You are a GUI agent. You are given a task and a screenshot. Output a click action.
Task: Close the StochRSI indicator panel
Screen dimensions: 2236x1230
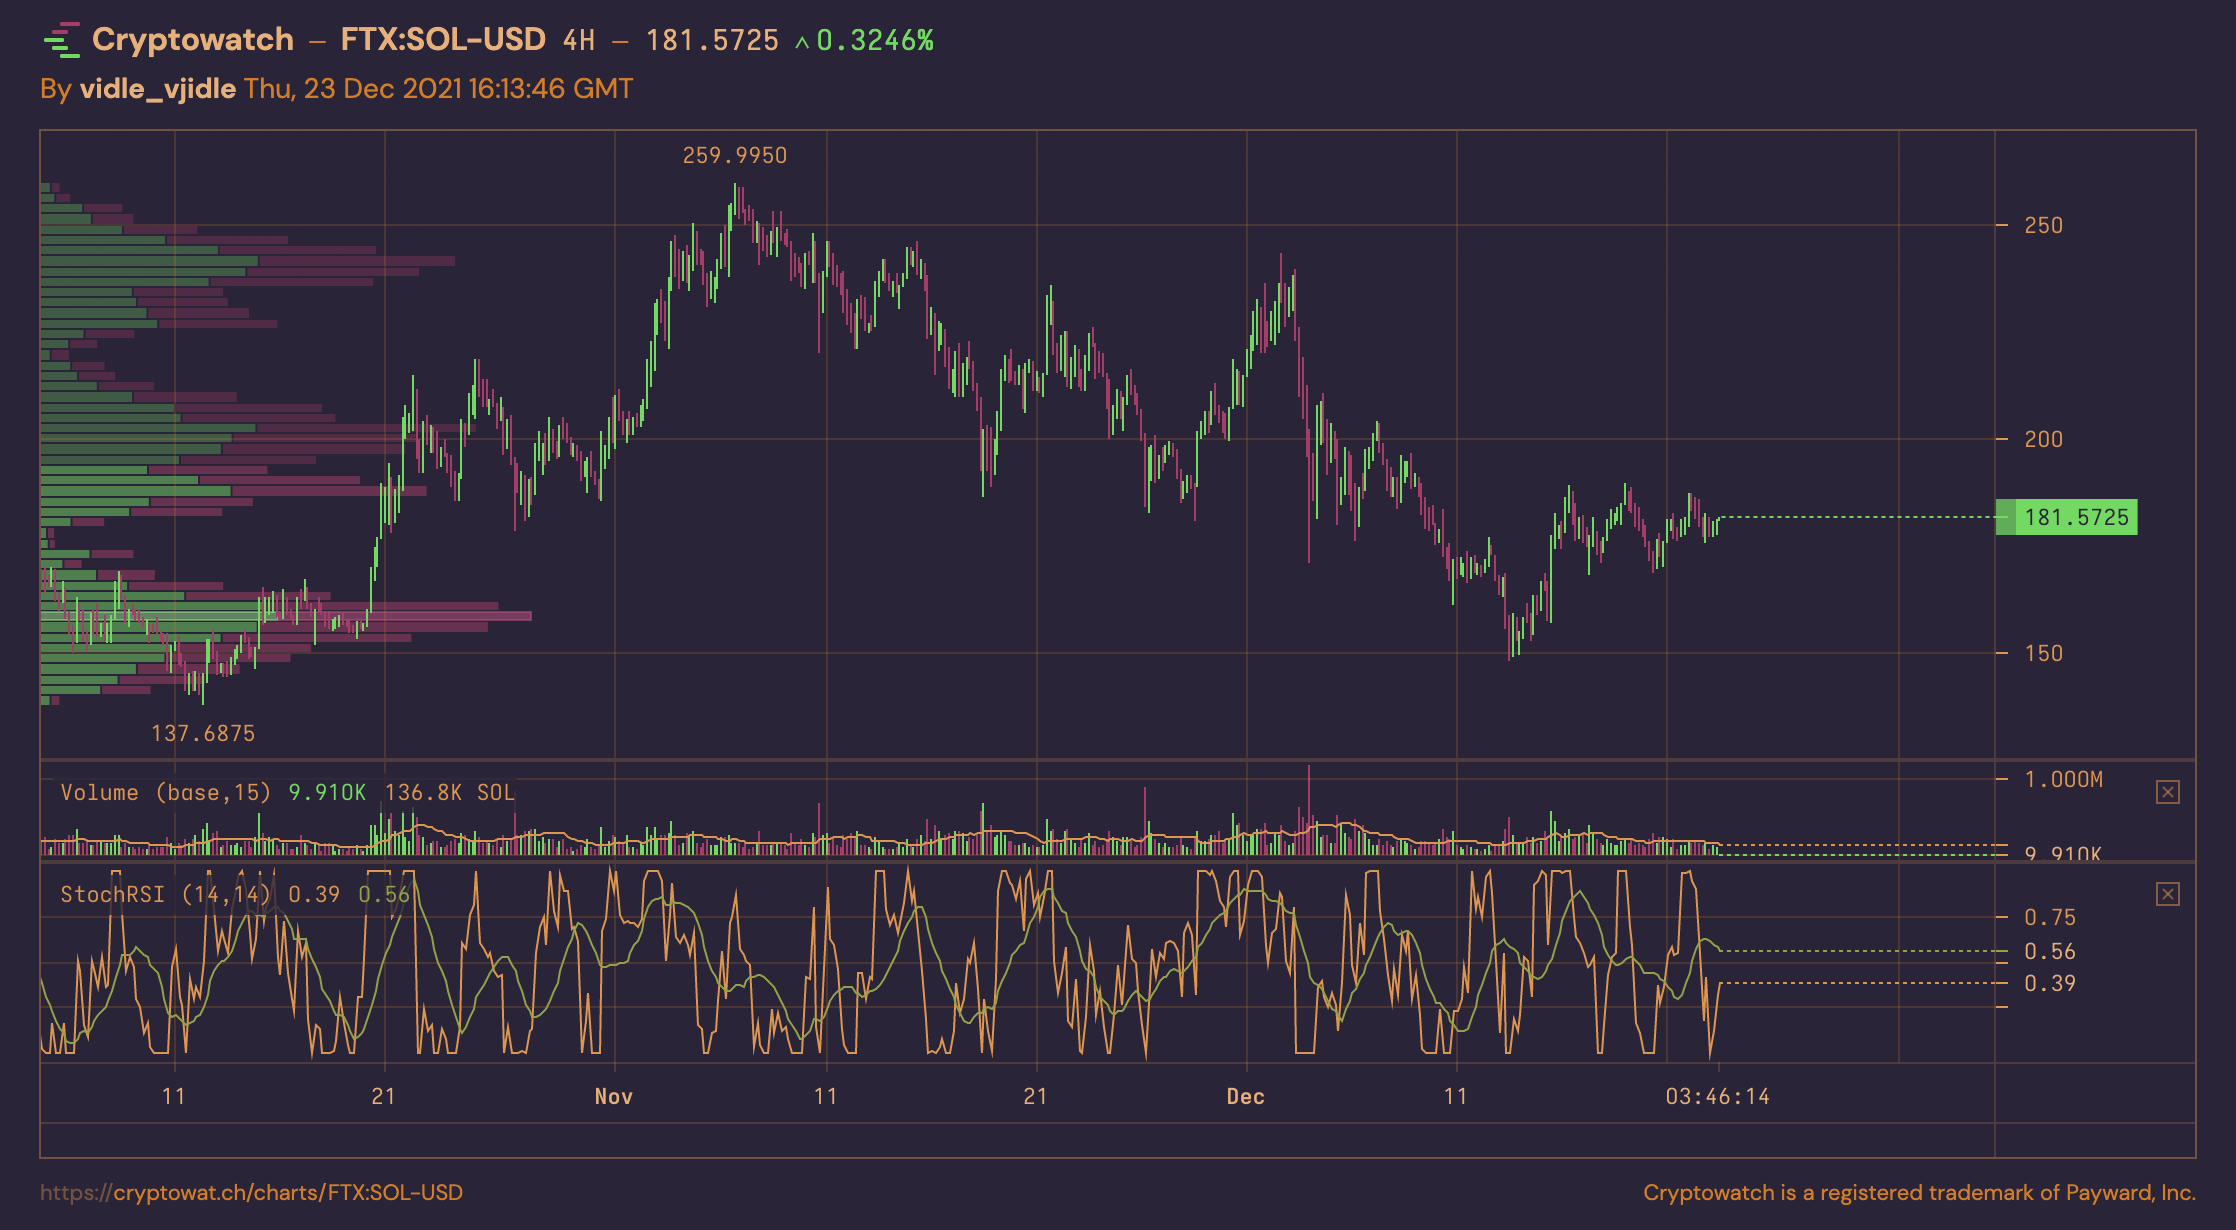(2167, 894)
